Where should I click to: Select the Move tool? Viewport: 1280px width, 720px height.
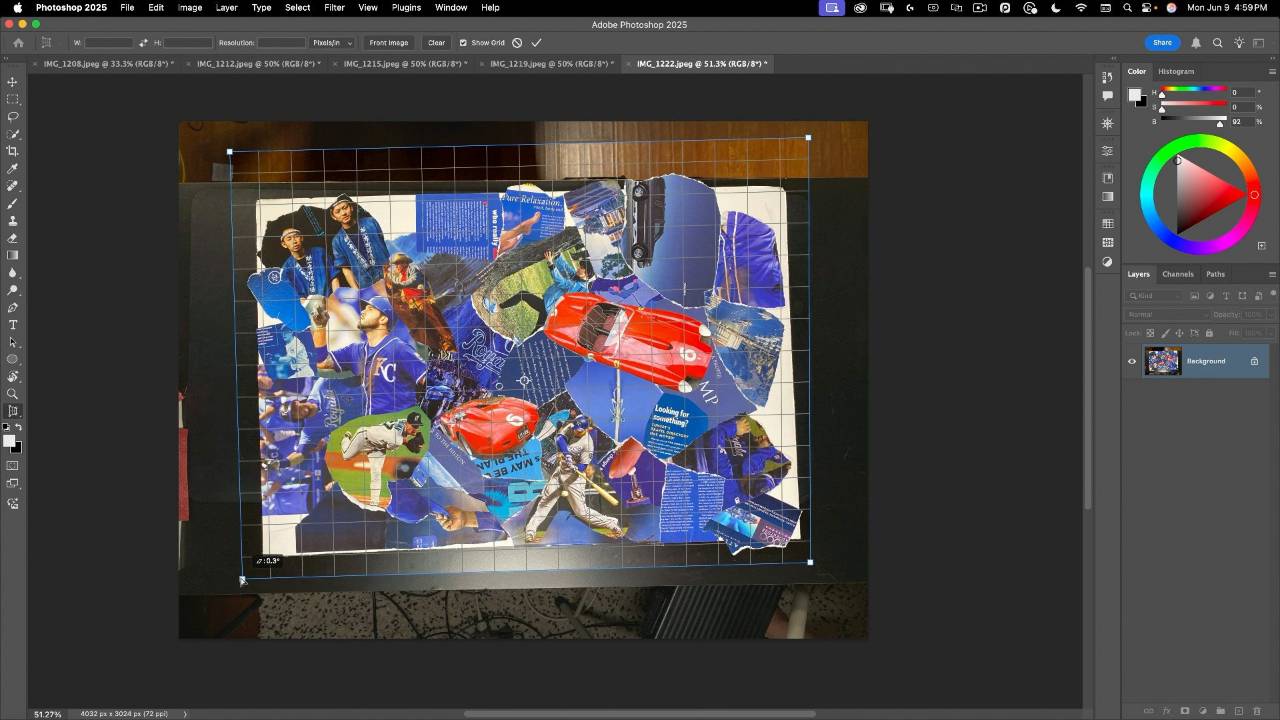(13, 82)
